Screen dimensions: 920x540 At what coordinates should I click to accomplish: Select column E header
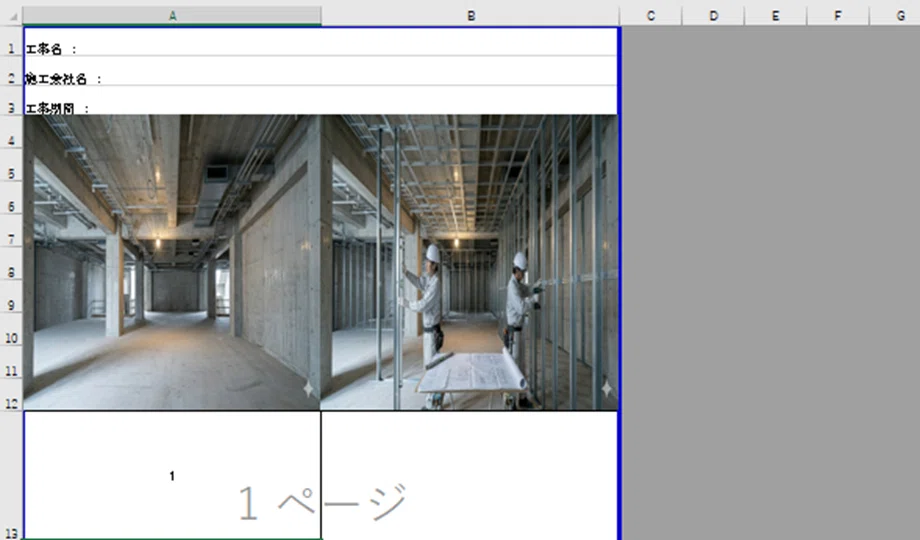point(776,16)
